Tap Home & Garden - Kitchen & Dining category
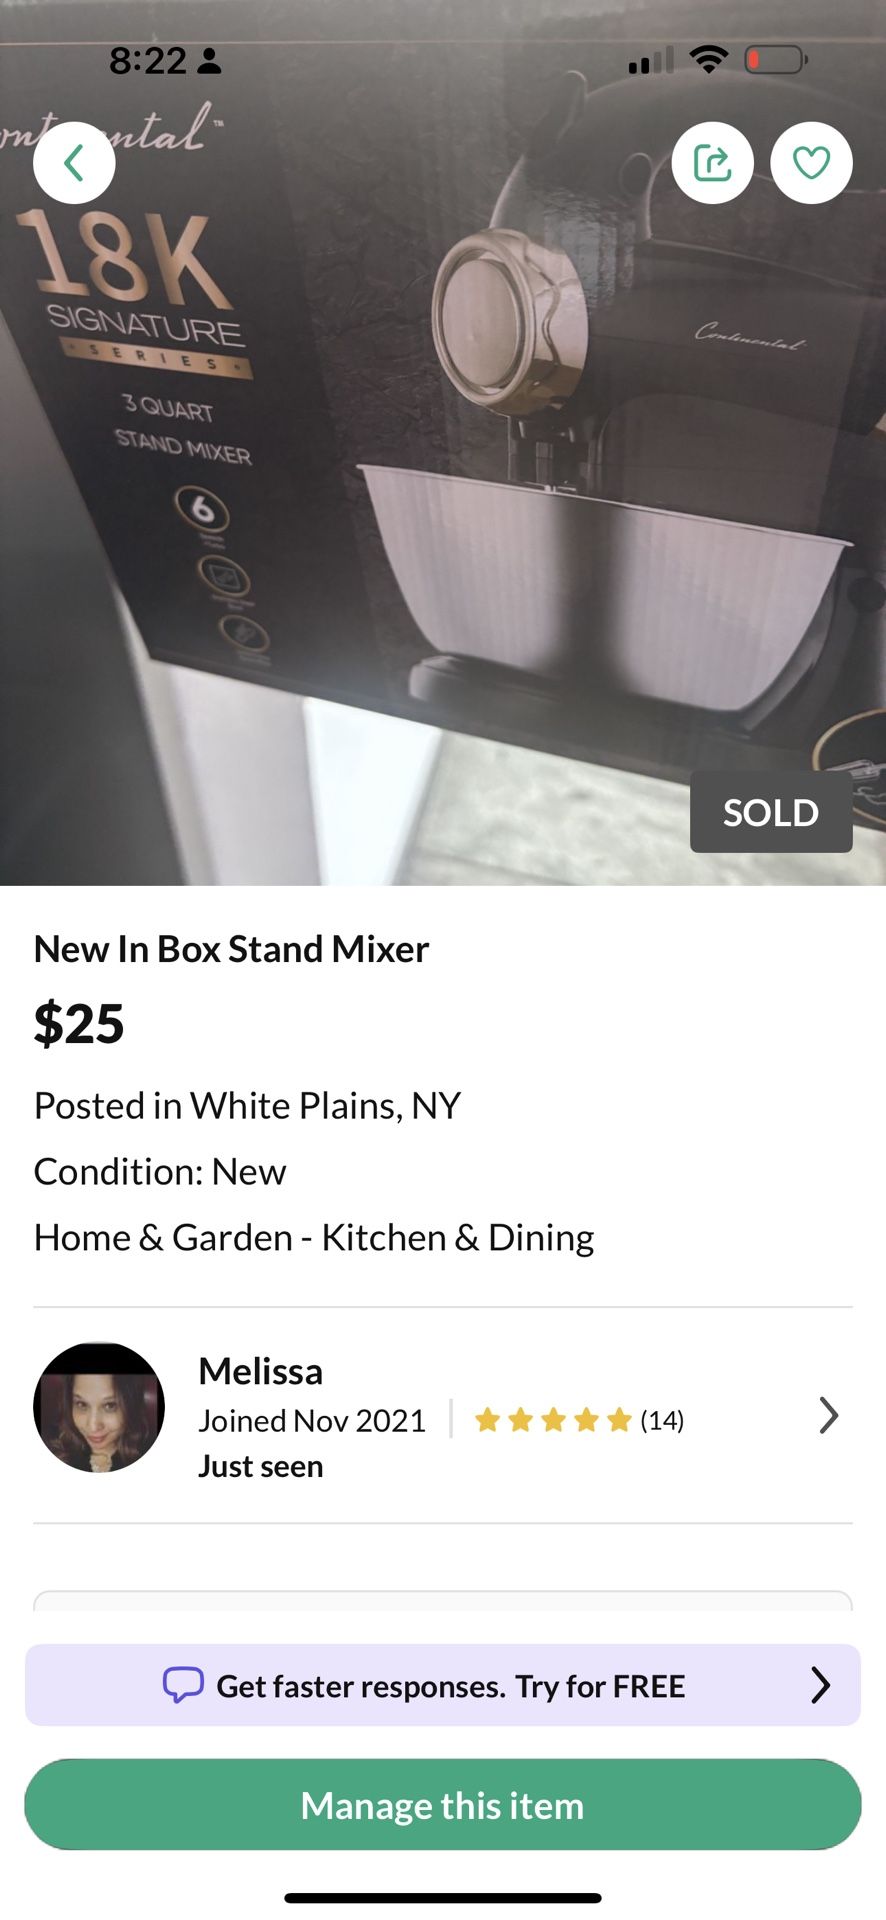 pos(314,1238)
